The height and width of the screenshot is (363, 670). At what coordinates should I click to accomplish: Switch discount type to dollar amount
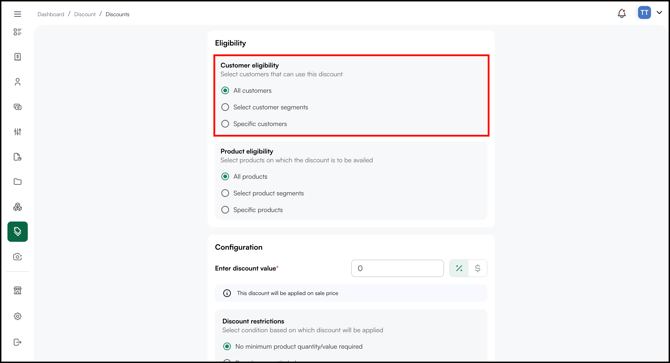(478, 268)
